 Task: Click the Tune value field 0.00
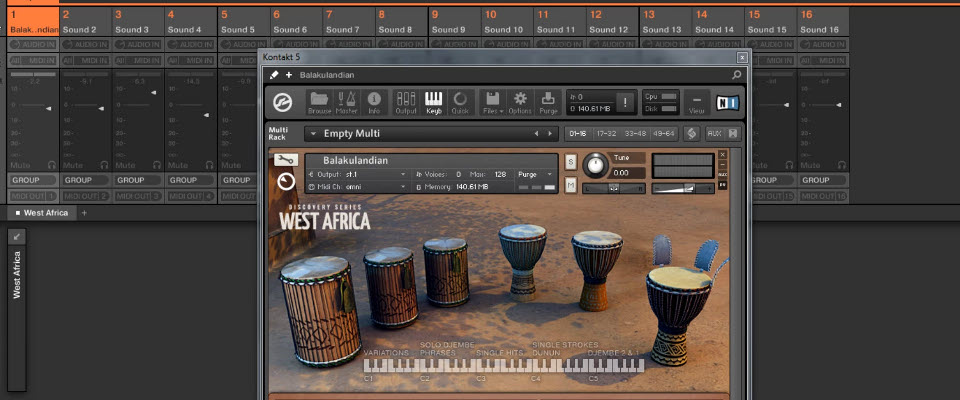point(628,173)
